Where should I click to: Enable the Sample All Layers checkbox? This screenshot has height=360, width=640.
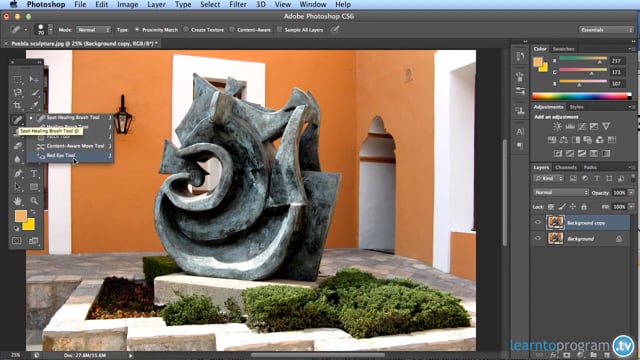[279, 29]
